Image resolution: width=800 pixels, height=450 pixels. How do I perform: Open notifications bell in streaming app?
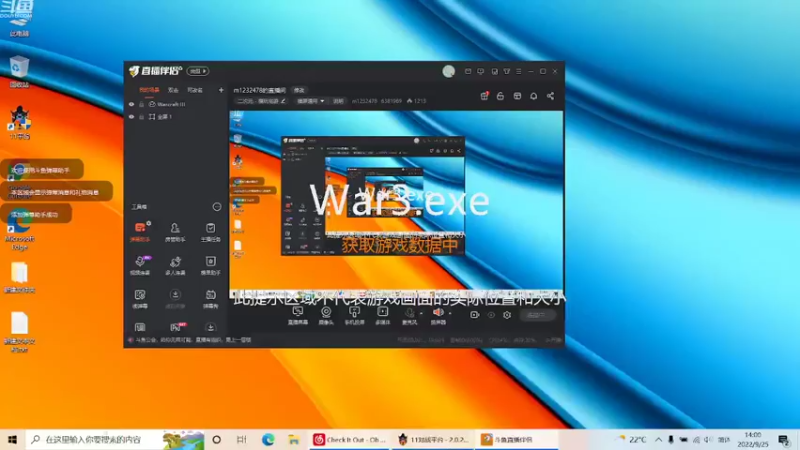(533, 96)
